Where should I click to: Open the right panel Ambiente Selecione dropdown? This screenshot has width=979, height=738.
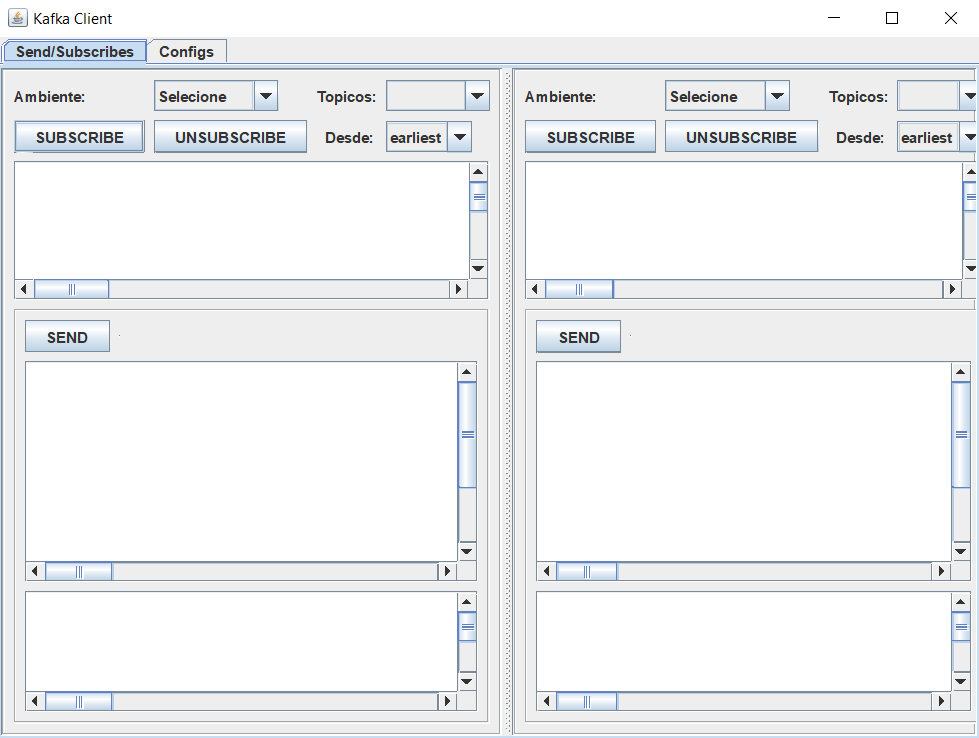[x=727, y=96]
